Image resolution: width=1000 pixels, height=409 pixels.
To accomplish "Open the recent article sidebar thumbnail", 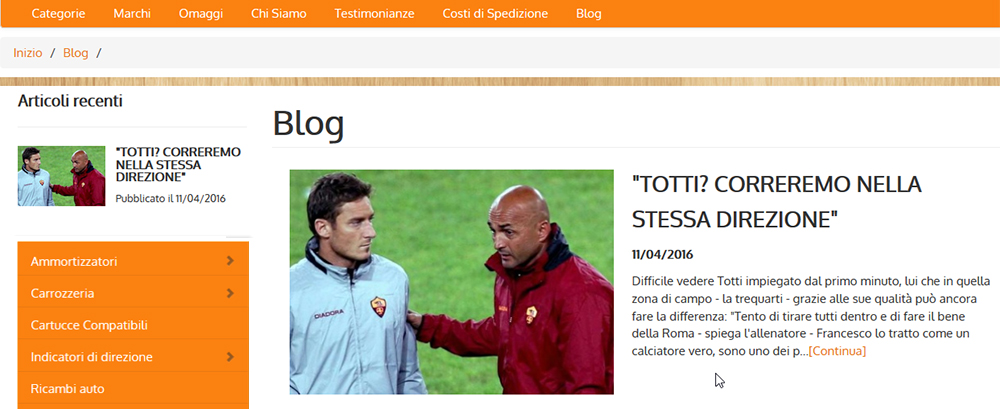I will tap(61, 175).
